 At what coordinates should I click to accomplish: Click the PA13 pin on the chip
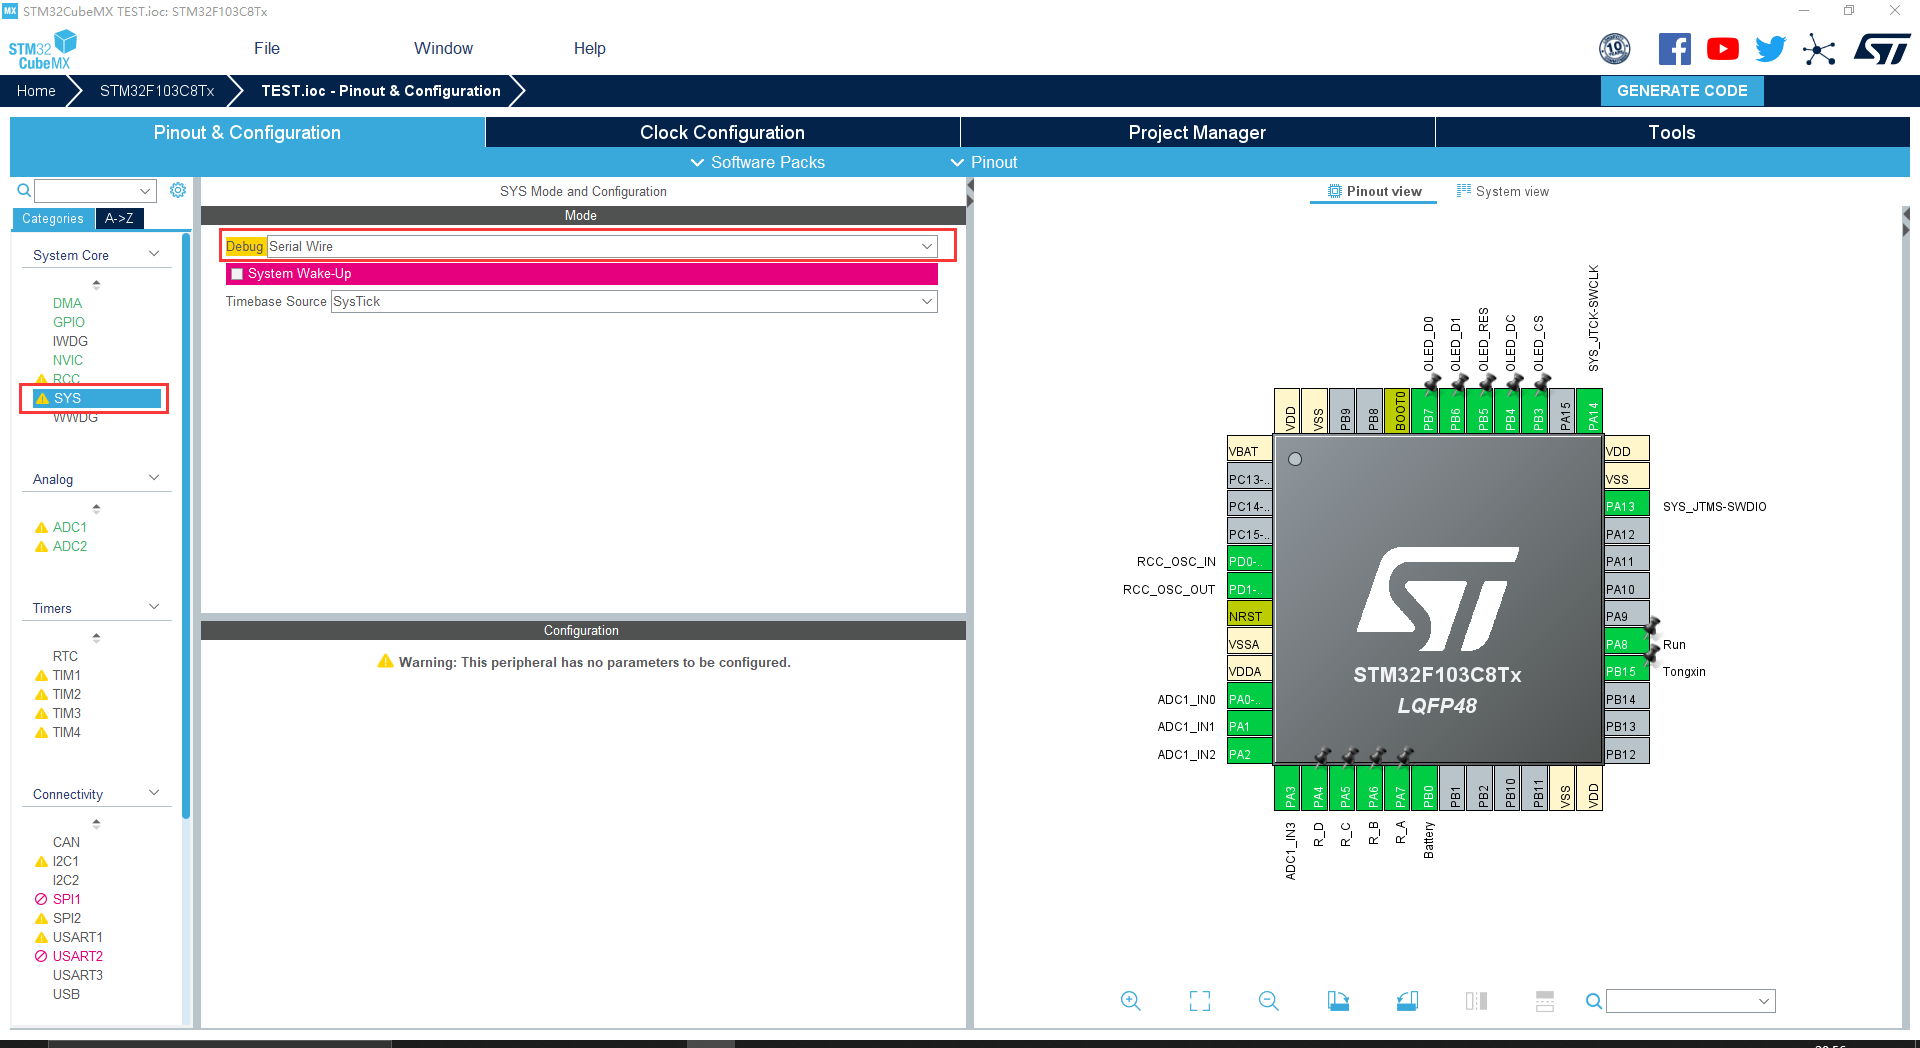click(x=1627, y=506)
